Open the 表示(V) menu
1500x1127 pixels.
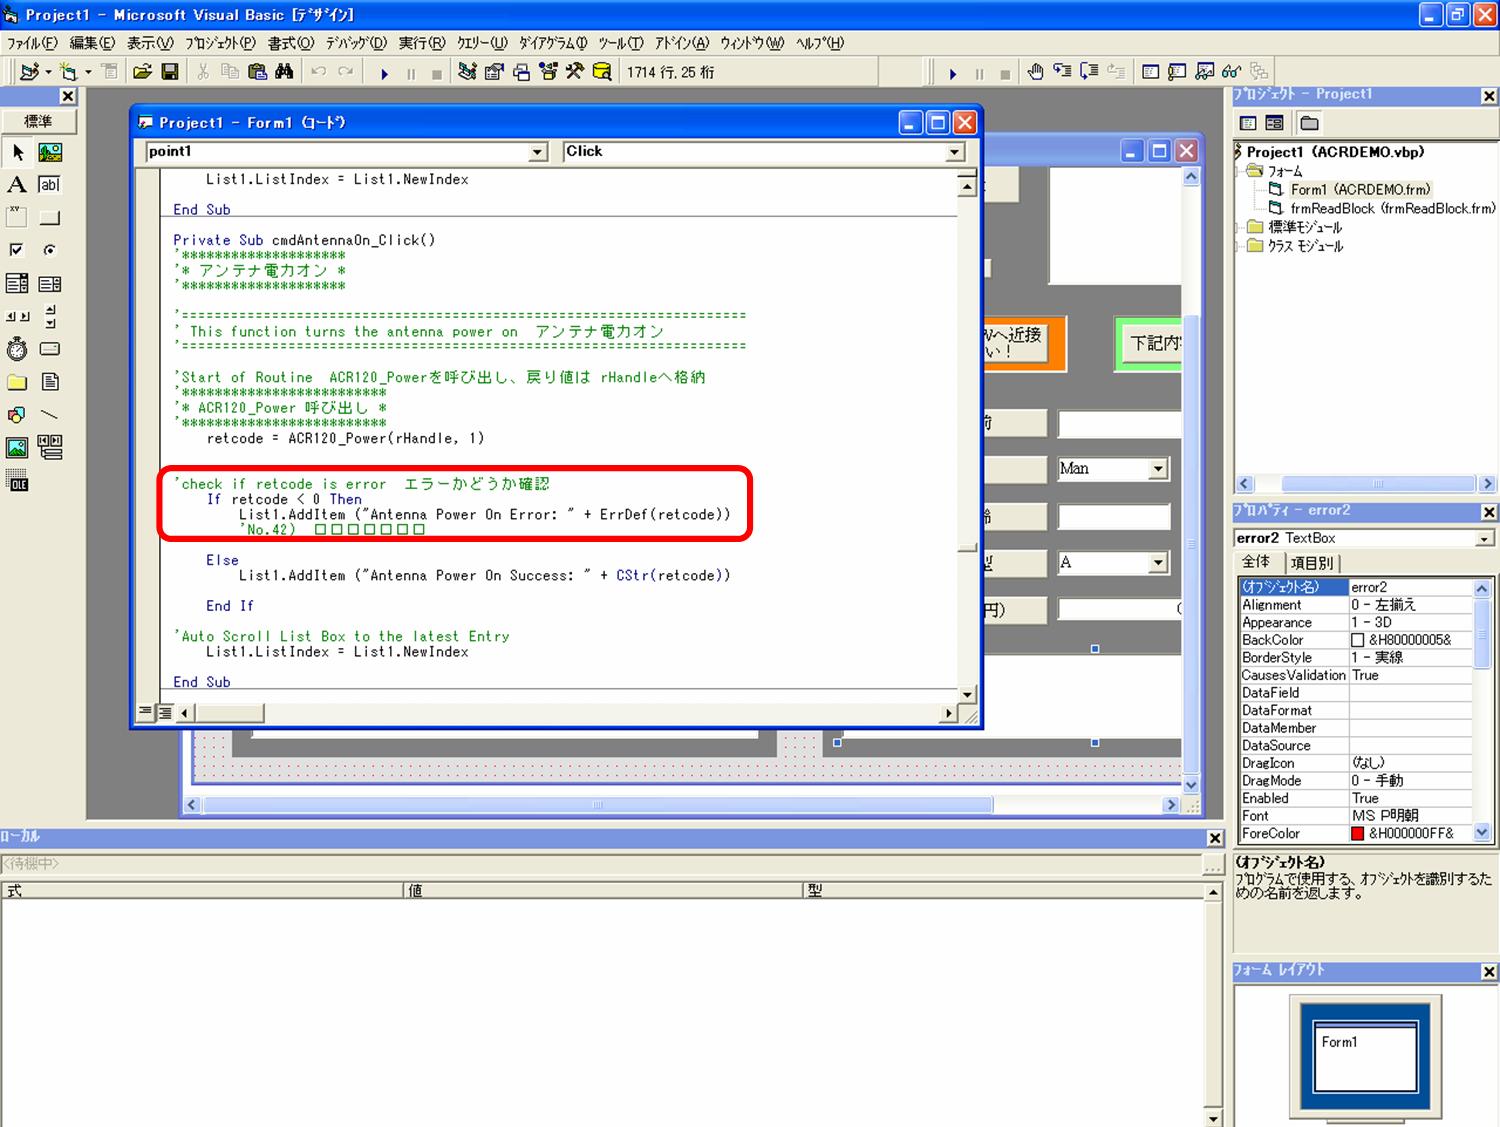[150, 43]
